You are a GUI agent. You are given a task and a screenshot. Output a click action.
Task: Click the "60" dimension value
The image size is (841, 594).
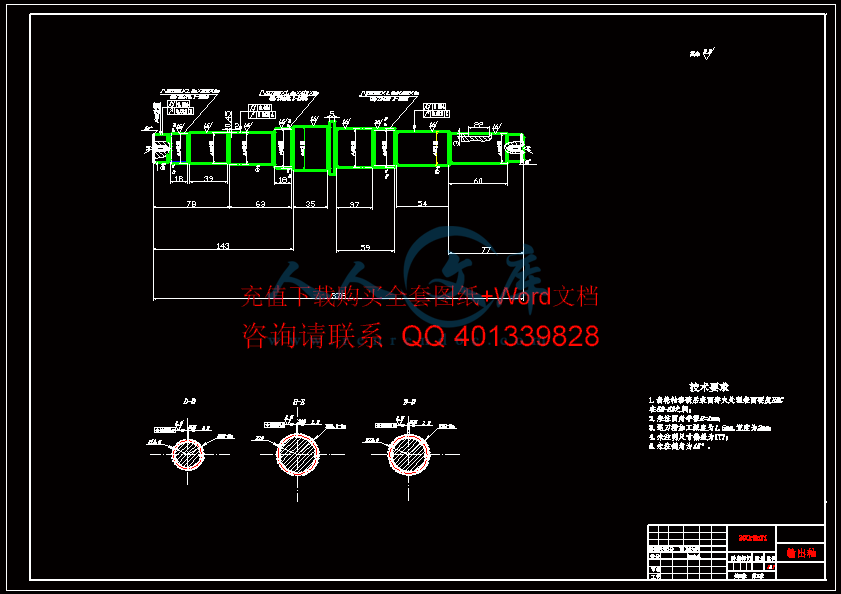478,181
